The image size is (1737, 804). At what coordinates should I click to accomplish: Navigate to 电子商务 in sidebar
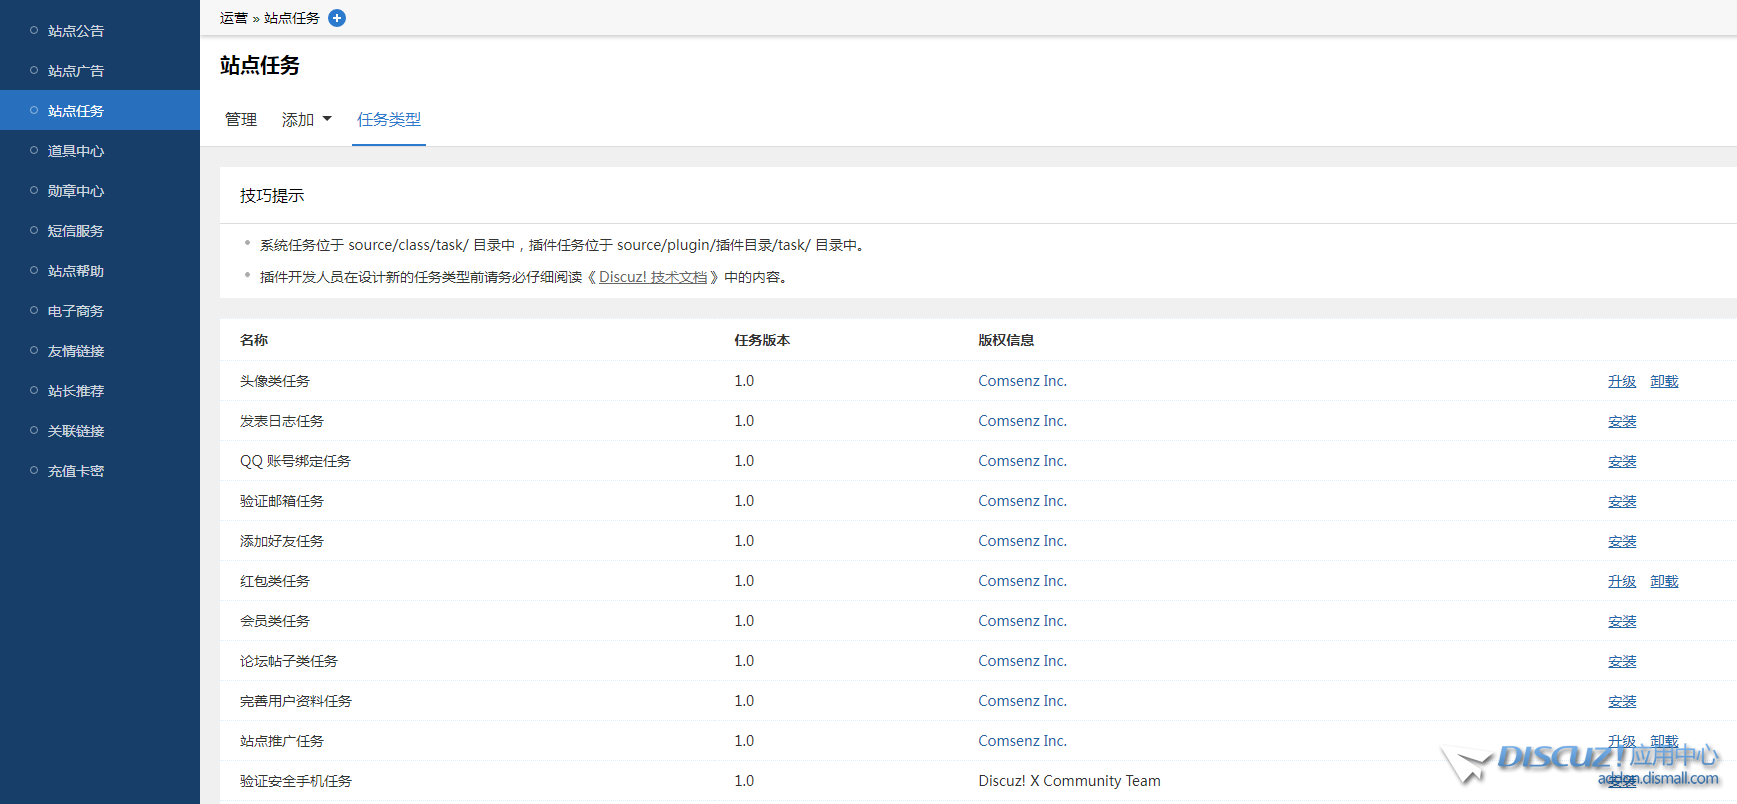(x=76, y=311)
